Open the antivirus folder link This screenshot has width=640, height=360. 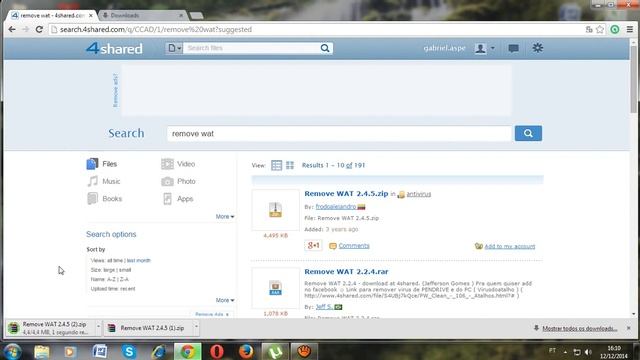click(x=418, y=194)
